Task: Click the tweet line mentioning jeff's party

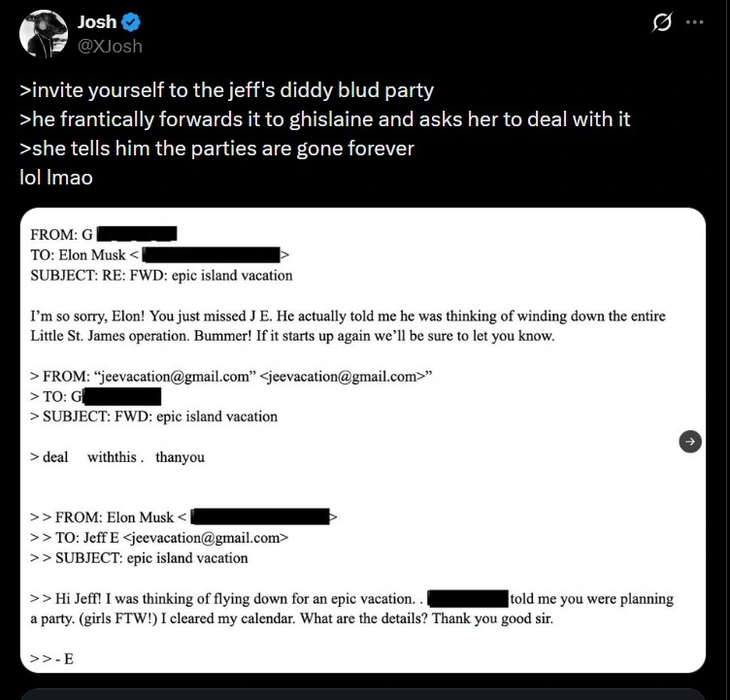Action: tap(227, 90)
